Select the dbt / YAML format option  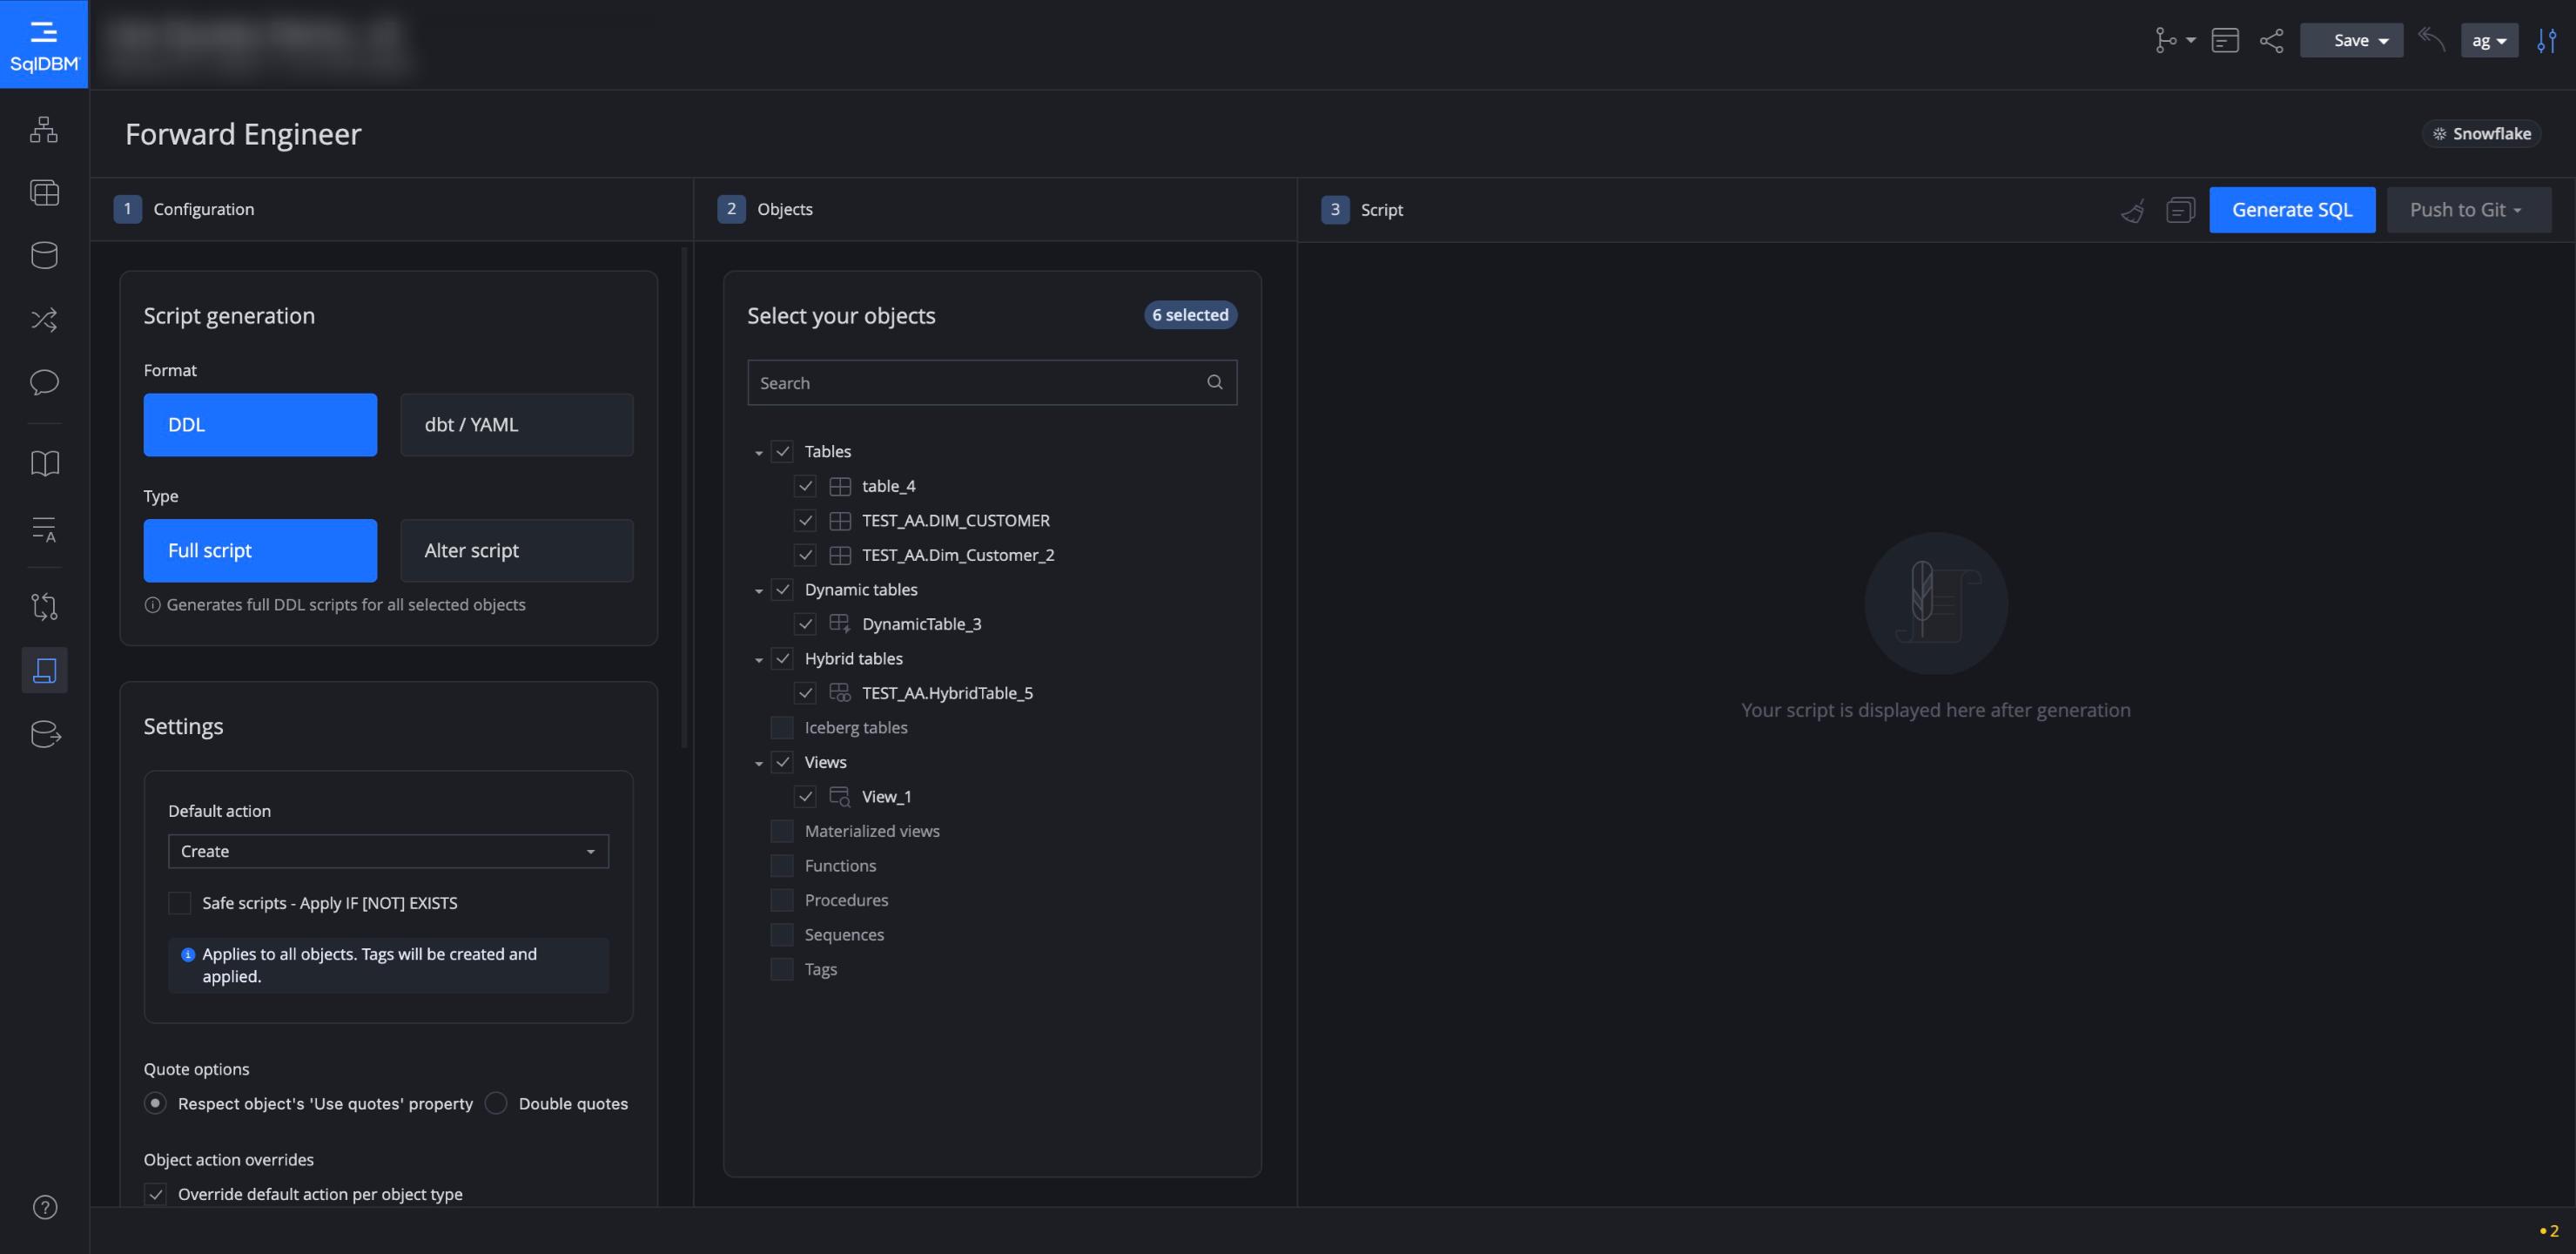point(517,425)
